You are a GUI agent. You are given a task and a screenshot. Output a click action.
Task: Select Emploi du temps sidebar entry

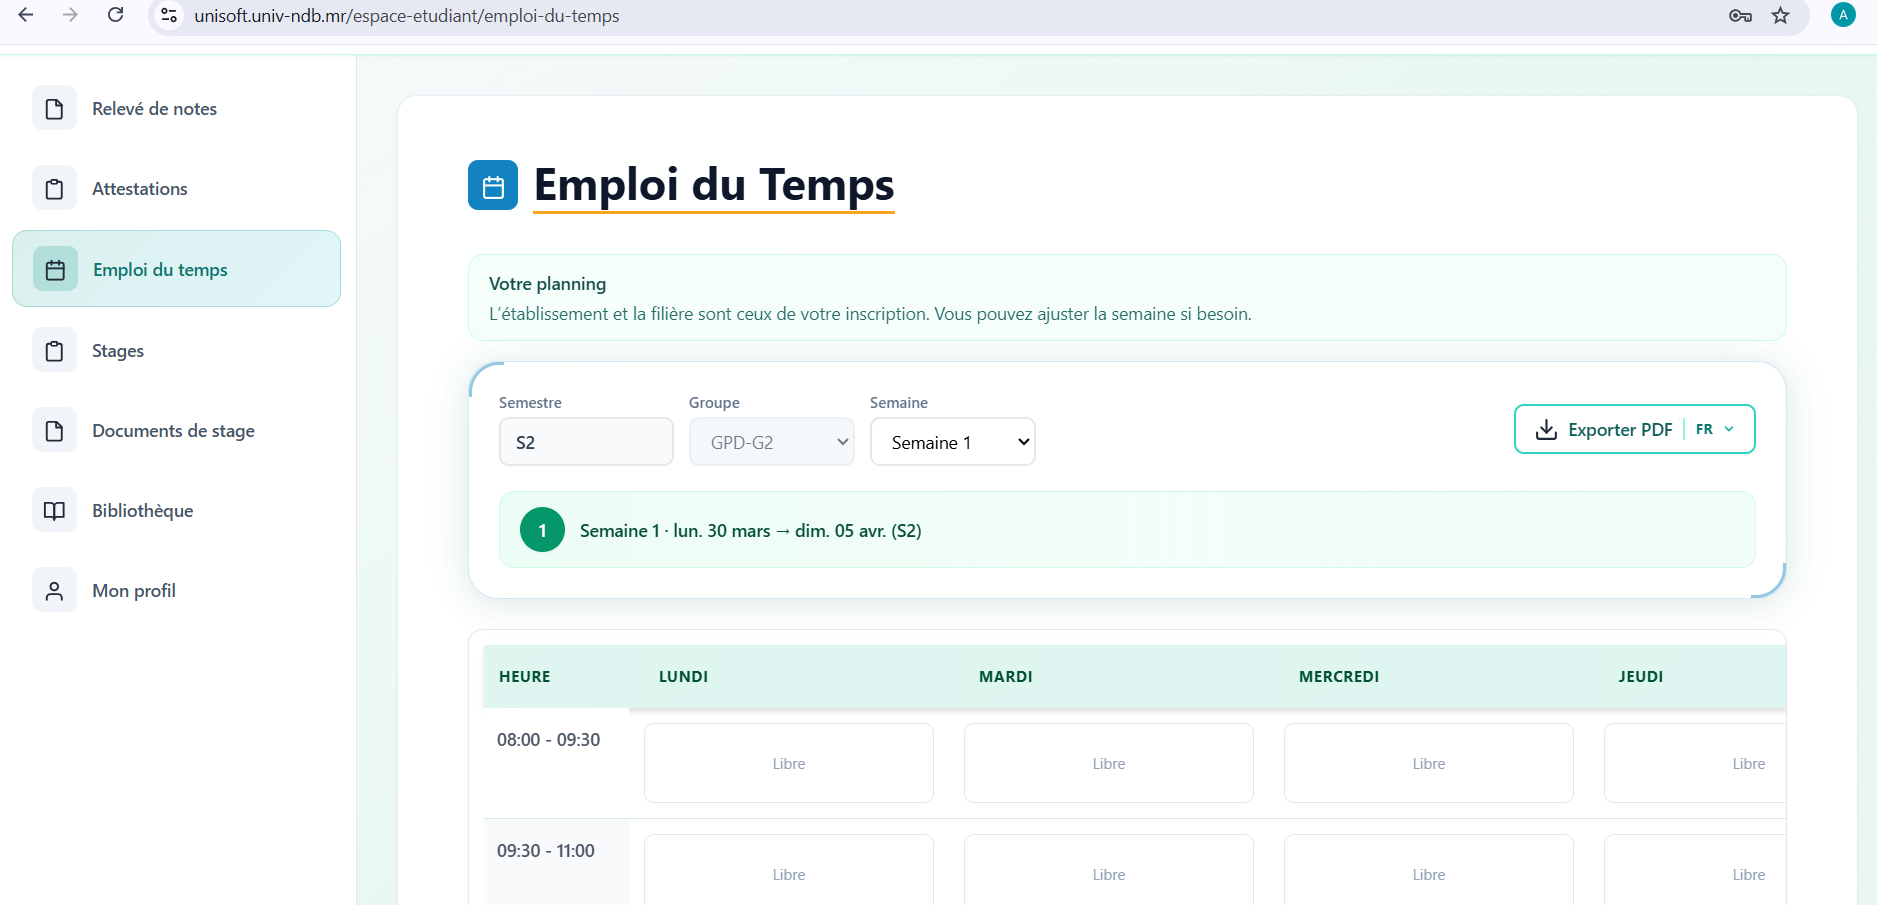point(176,269)
